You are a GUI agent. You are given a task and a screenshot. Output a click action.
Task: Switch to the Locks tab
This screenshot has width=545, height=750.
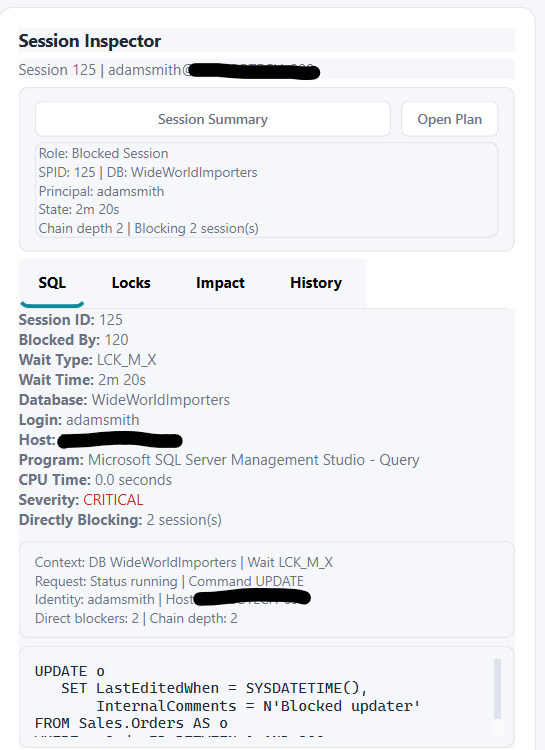pos(131,283)
